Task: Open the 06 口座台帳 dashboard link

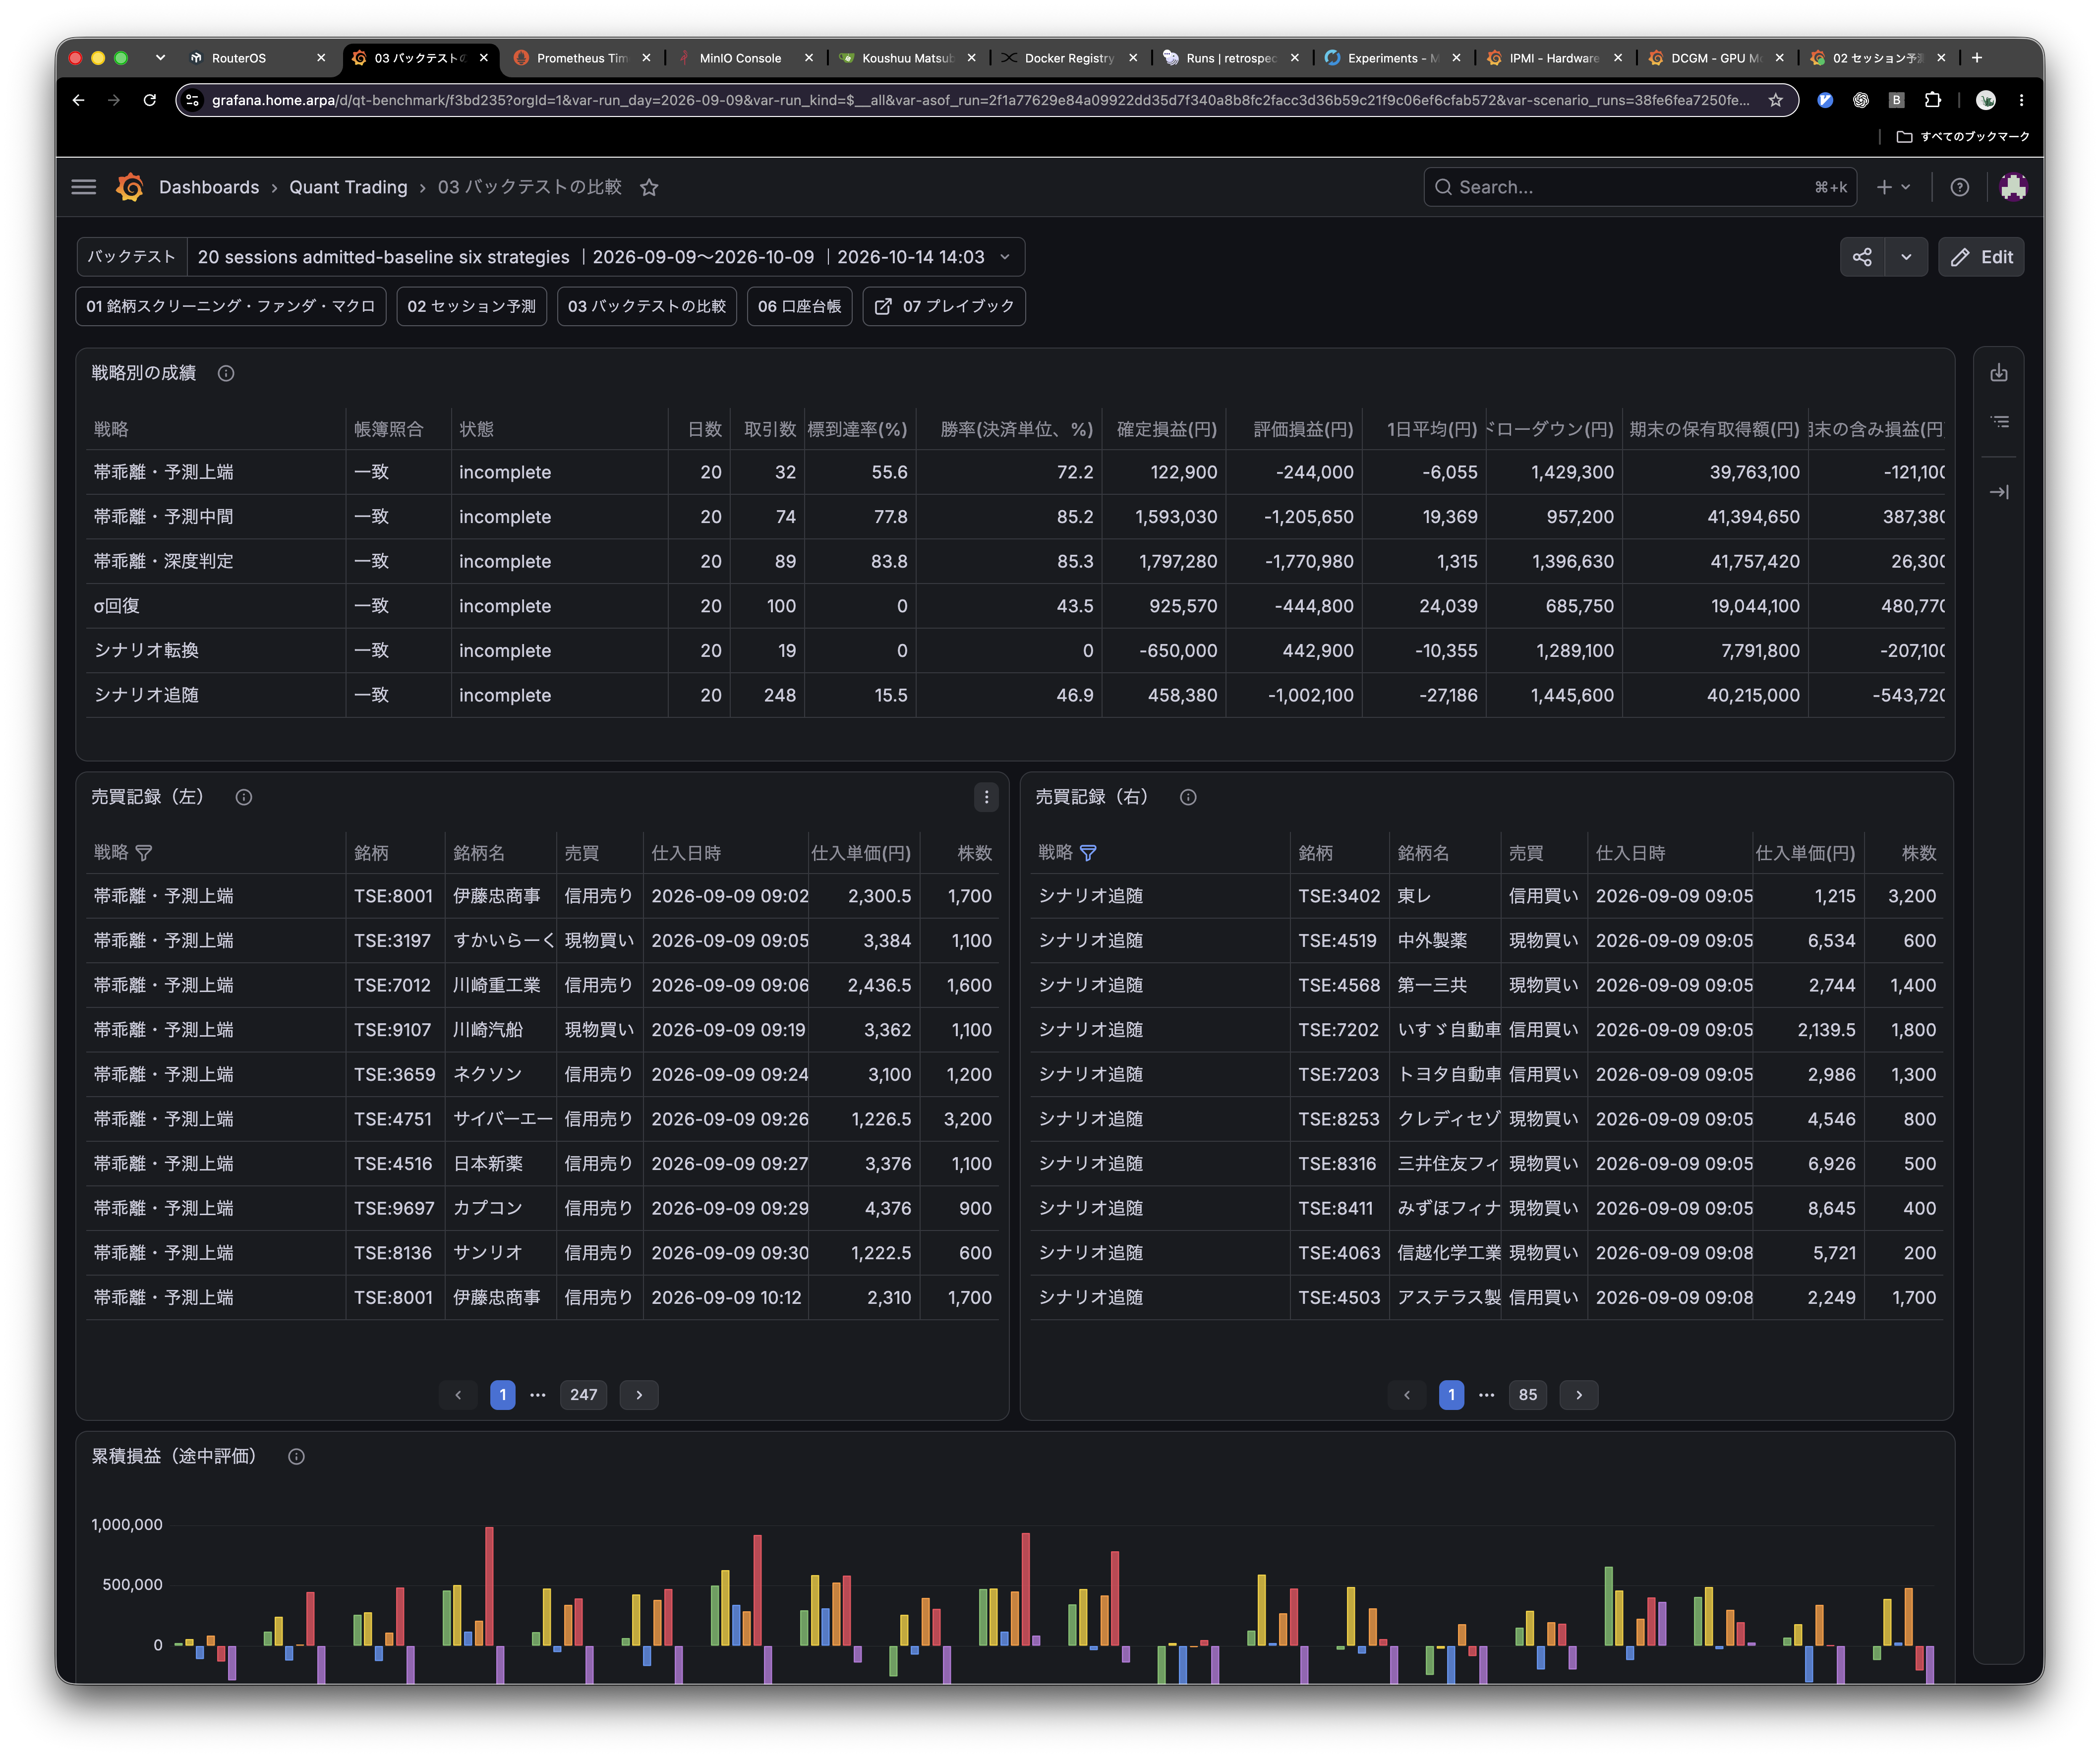Action: 799,306
